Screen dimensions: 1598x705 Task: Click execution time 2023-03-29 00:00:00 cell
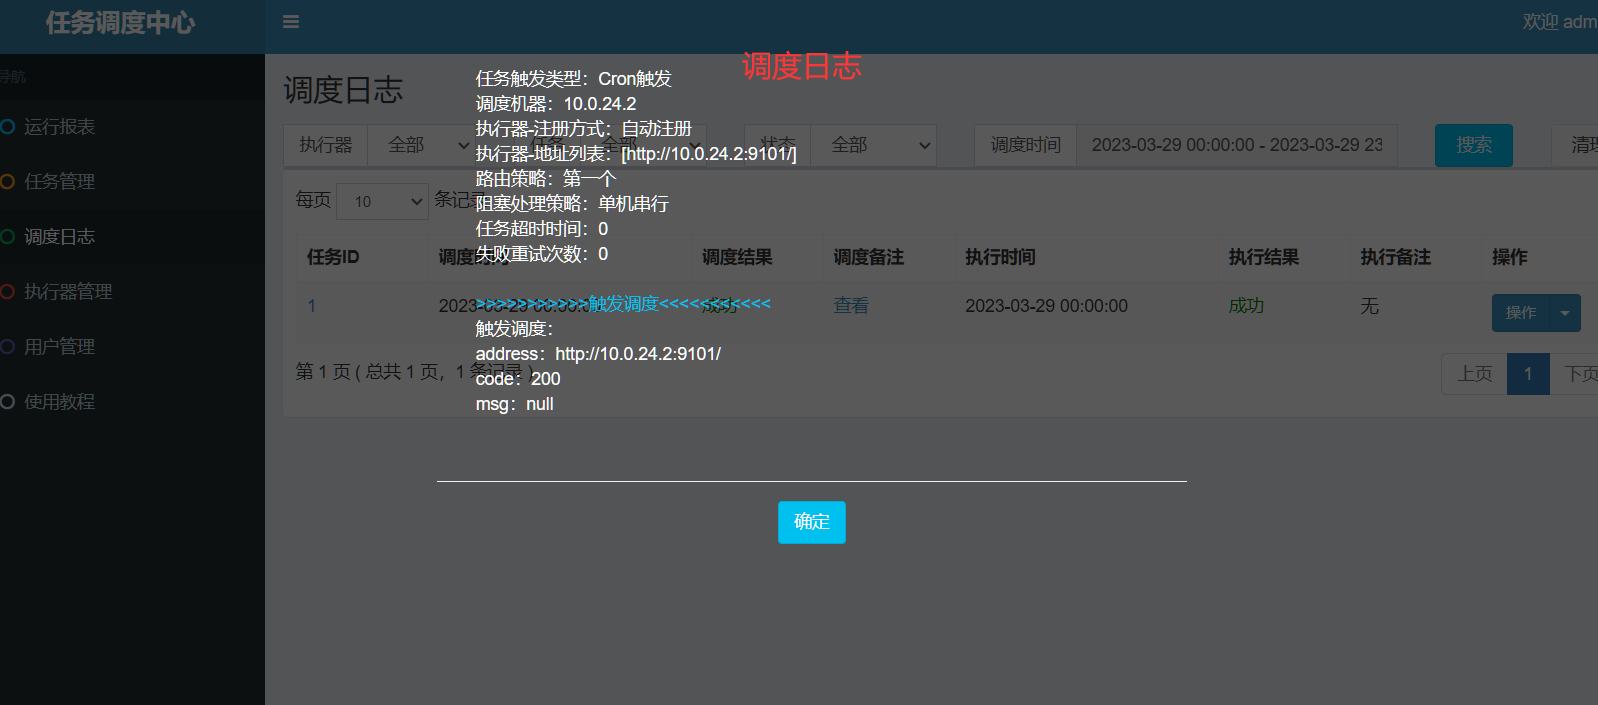1046,306
